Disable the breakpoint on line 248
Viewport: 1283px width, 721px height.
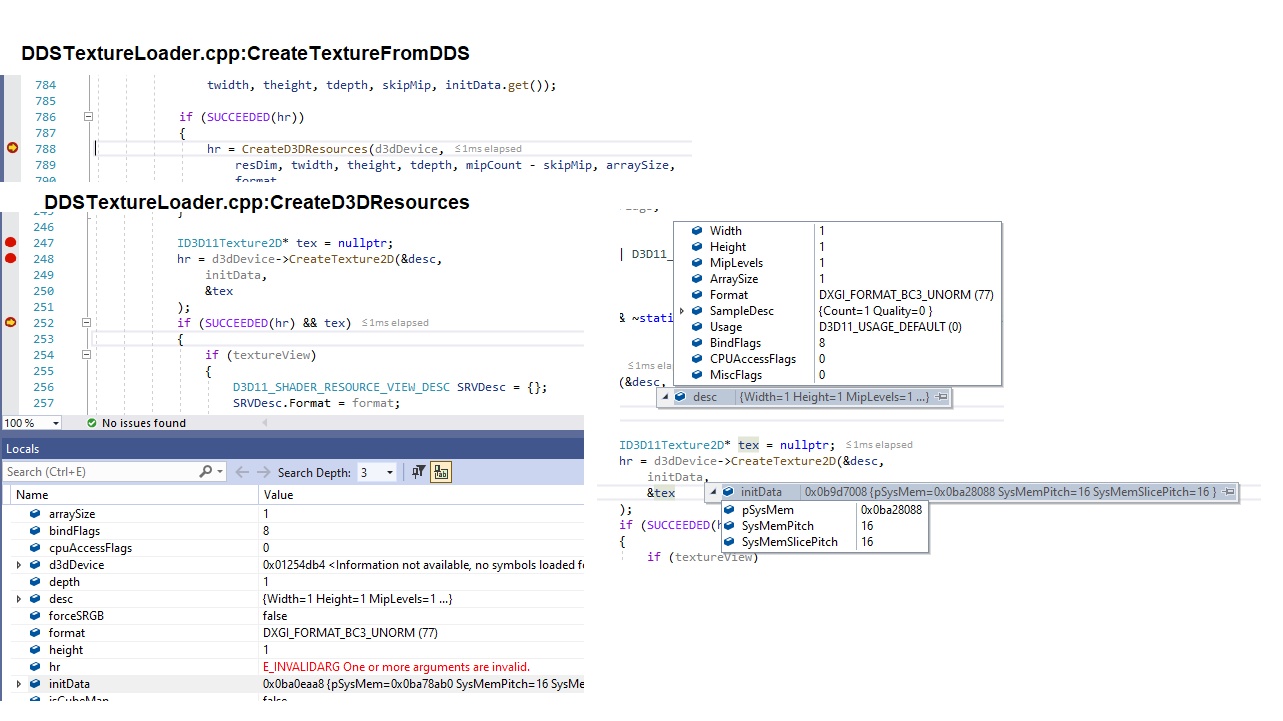9,258
